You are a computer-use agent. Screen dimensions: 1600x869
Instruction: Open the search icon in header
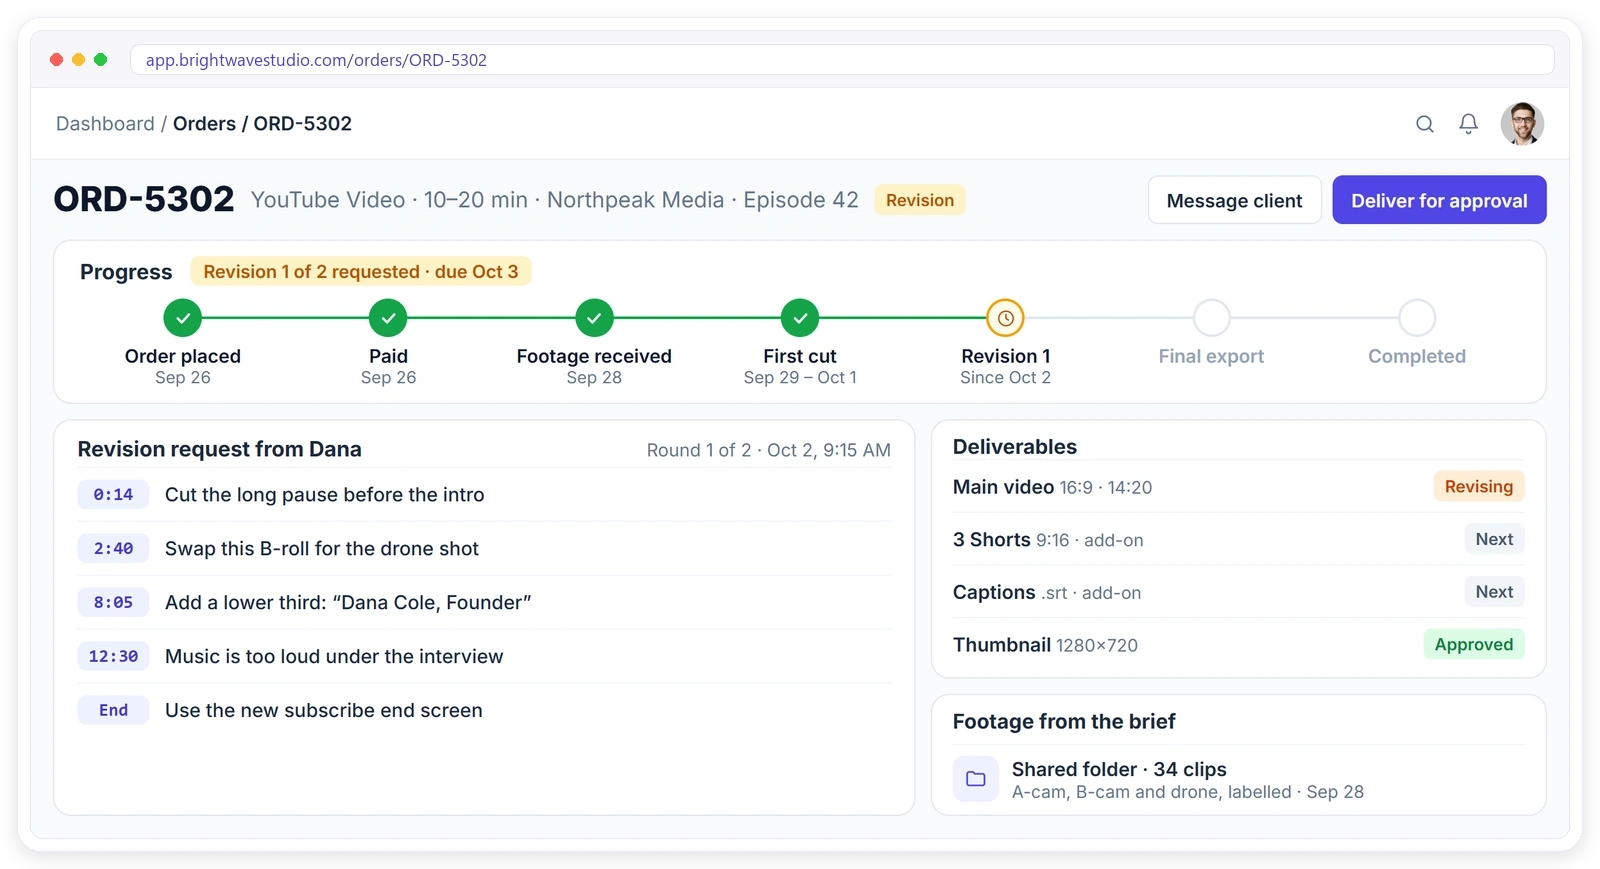[x=1424, y=124]
